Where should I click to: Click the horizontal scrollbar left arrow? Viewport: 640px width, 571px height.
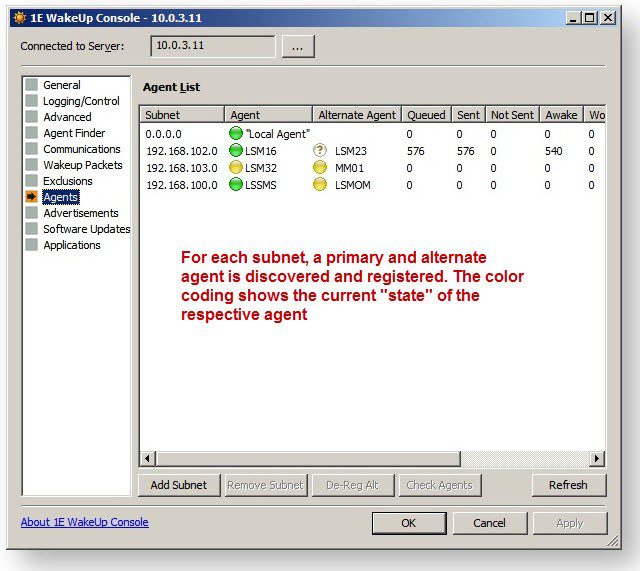pyautogui.click(x=147, y=459)
